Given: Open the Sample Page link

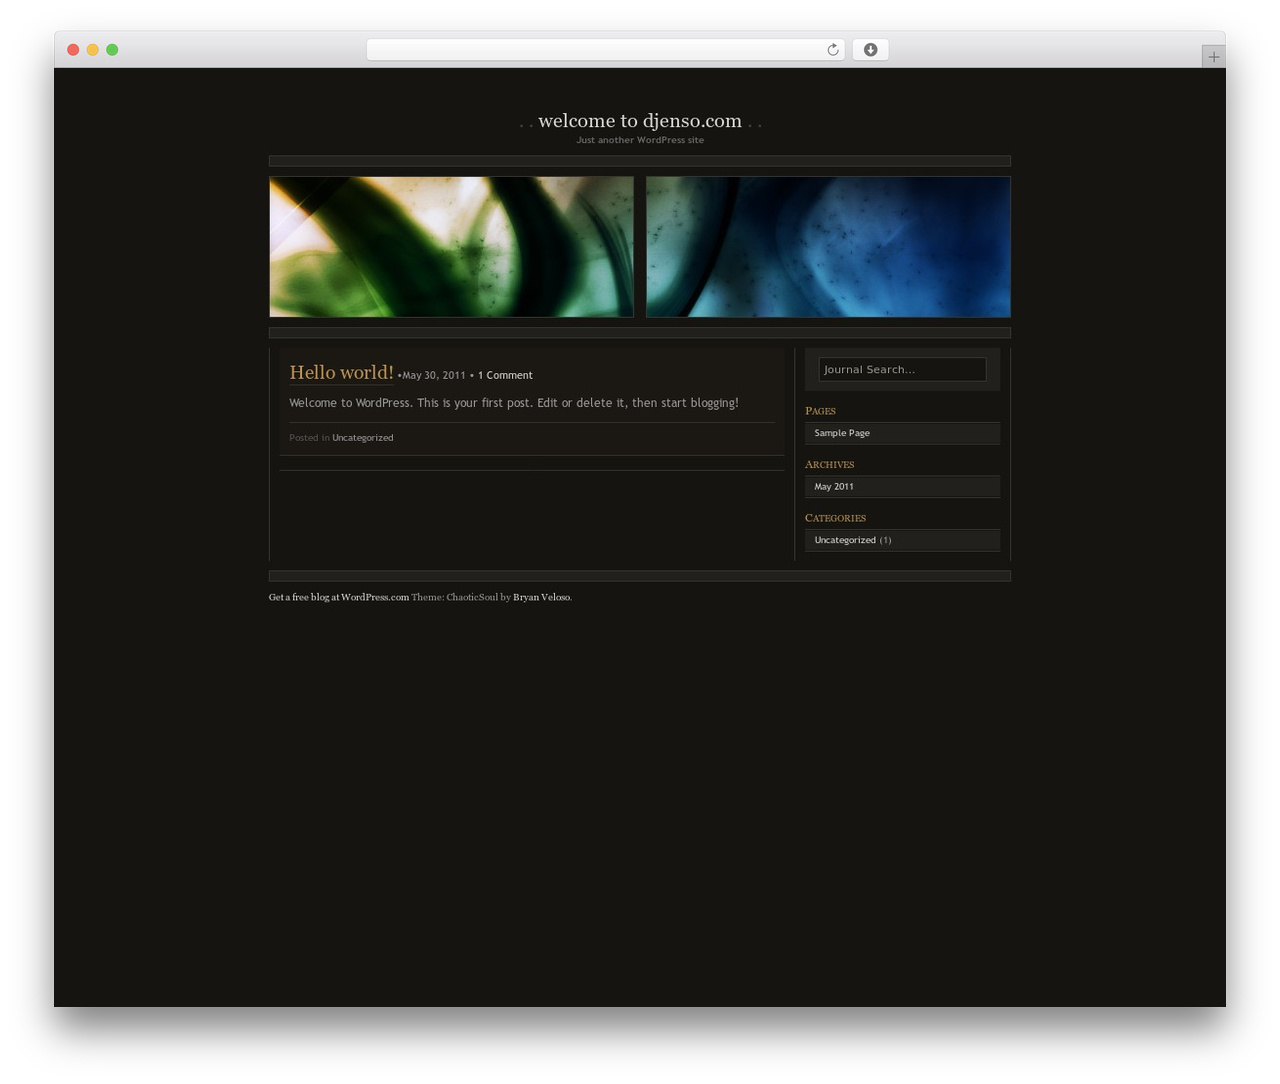Looking at the screenshot, I should (x=842, y=433).
